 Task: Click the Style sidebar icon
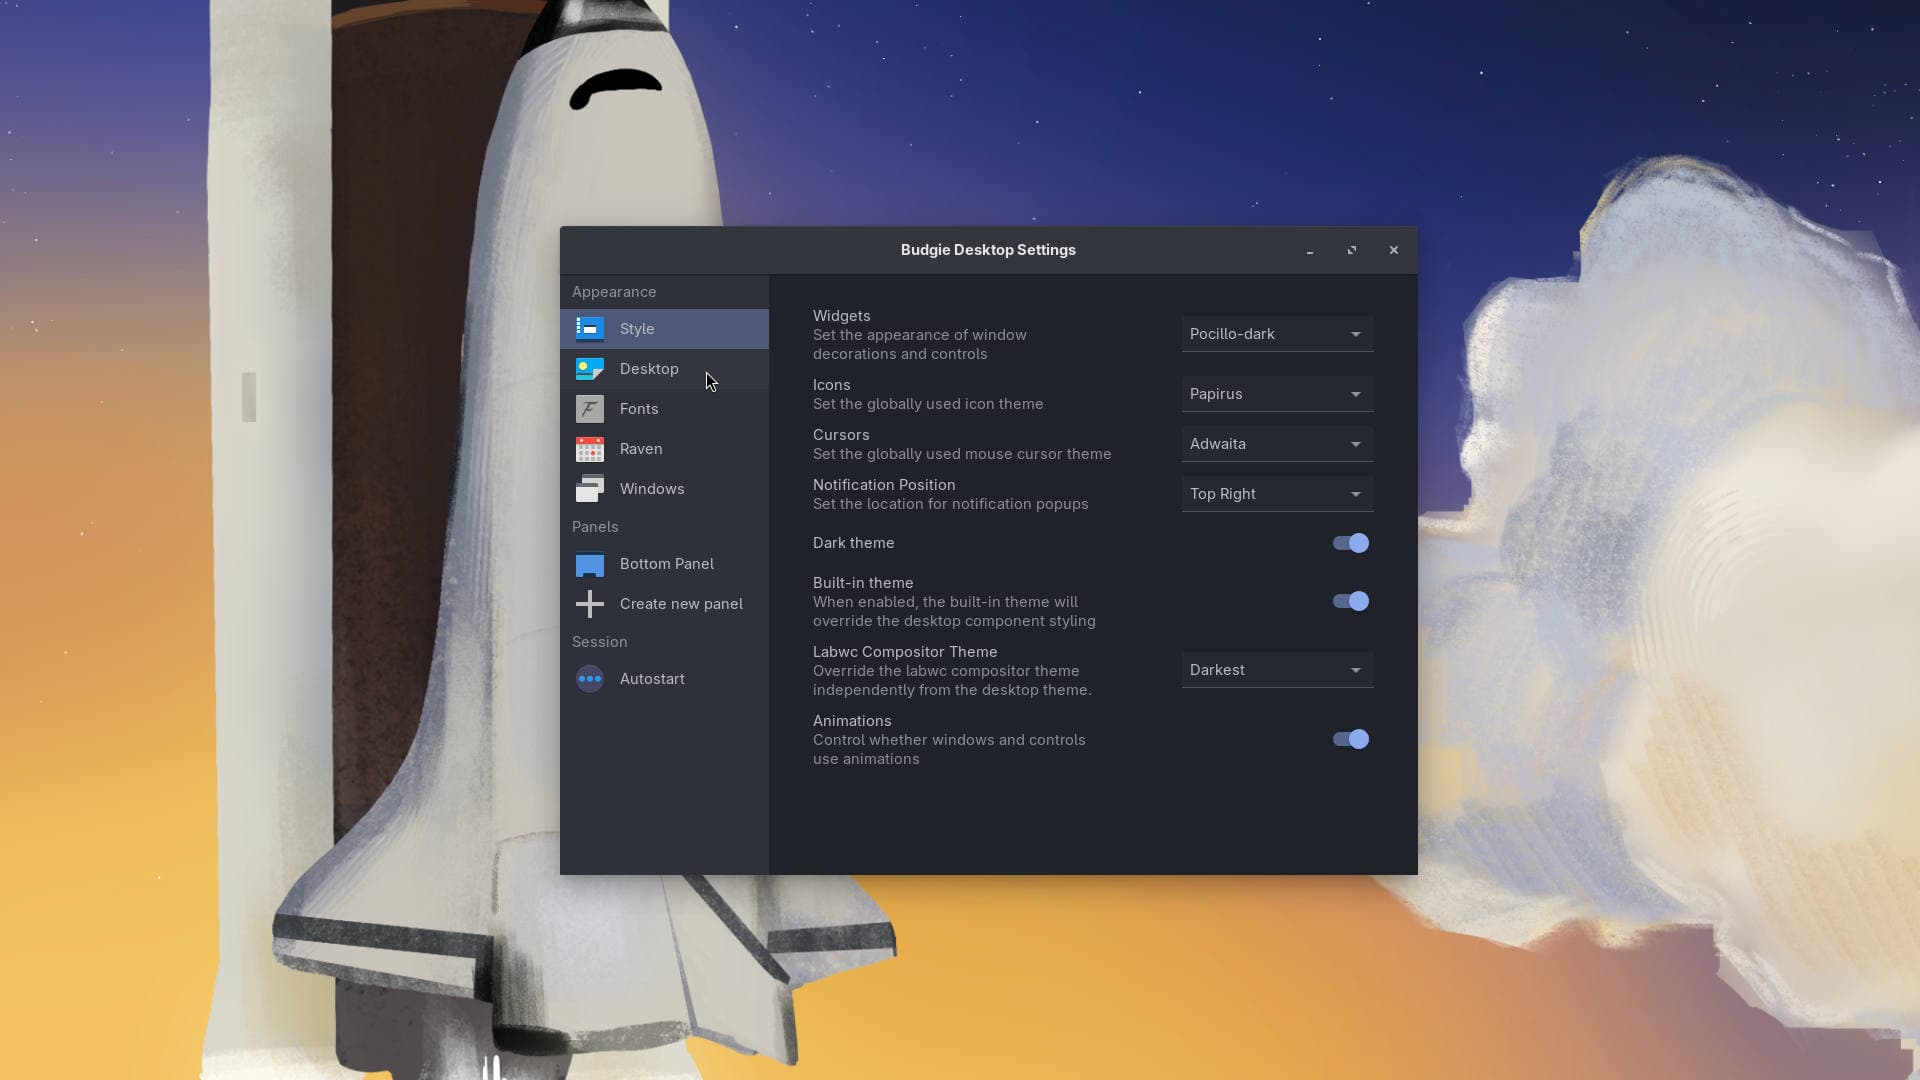pyautogui.click(x=590, y=329)
